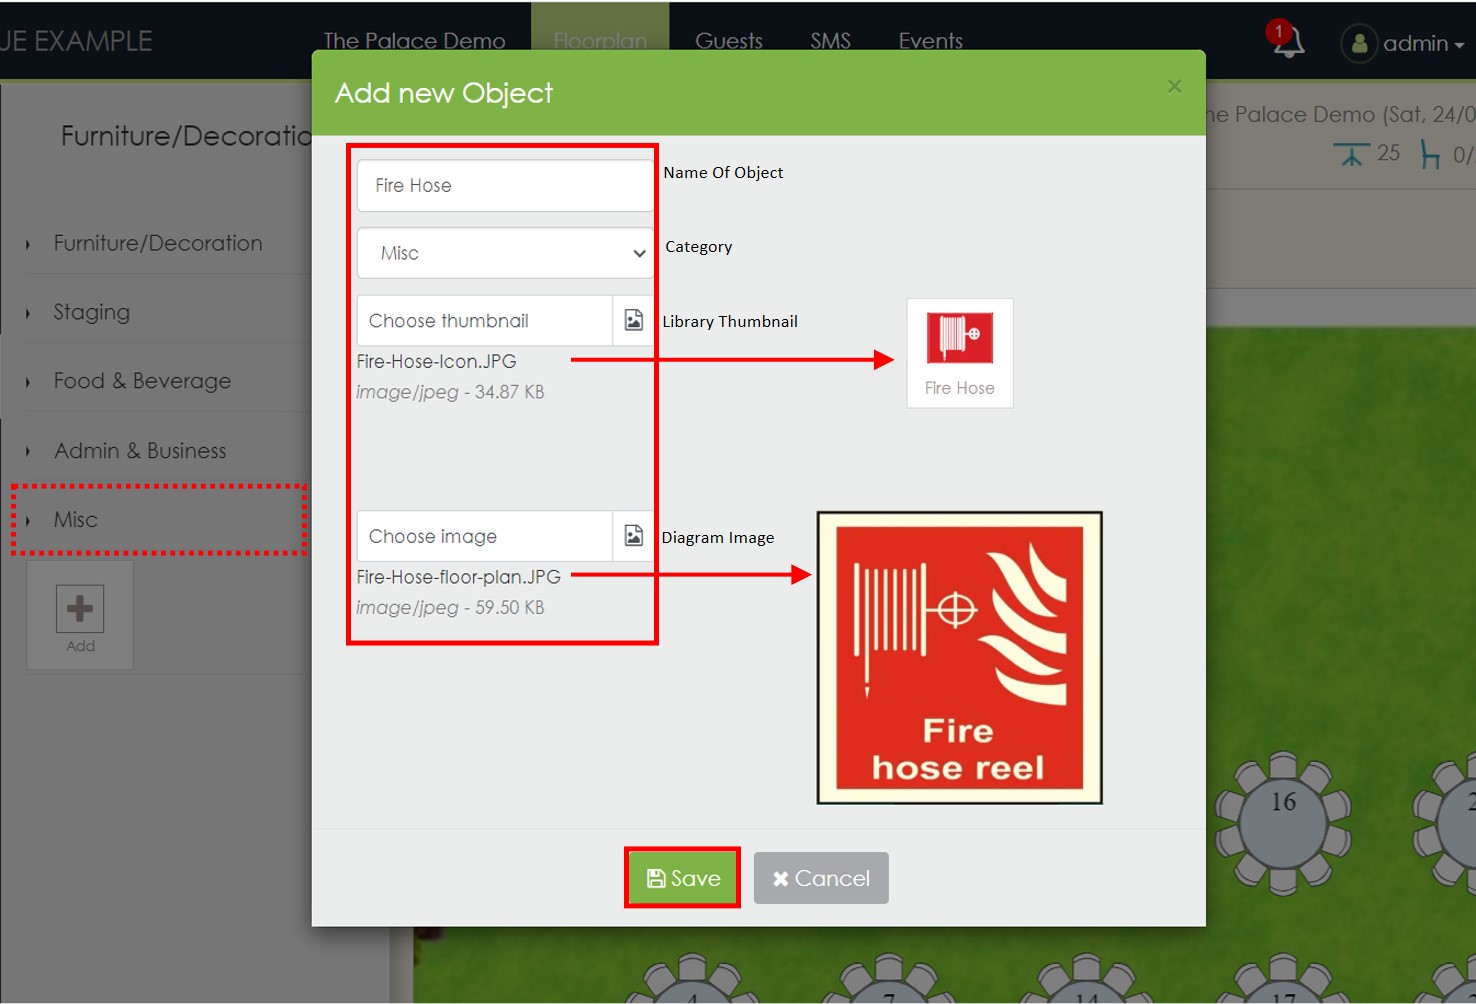
Task: Click the thumbnail file browse icon
Action: click(x=633, y=320)
